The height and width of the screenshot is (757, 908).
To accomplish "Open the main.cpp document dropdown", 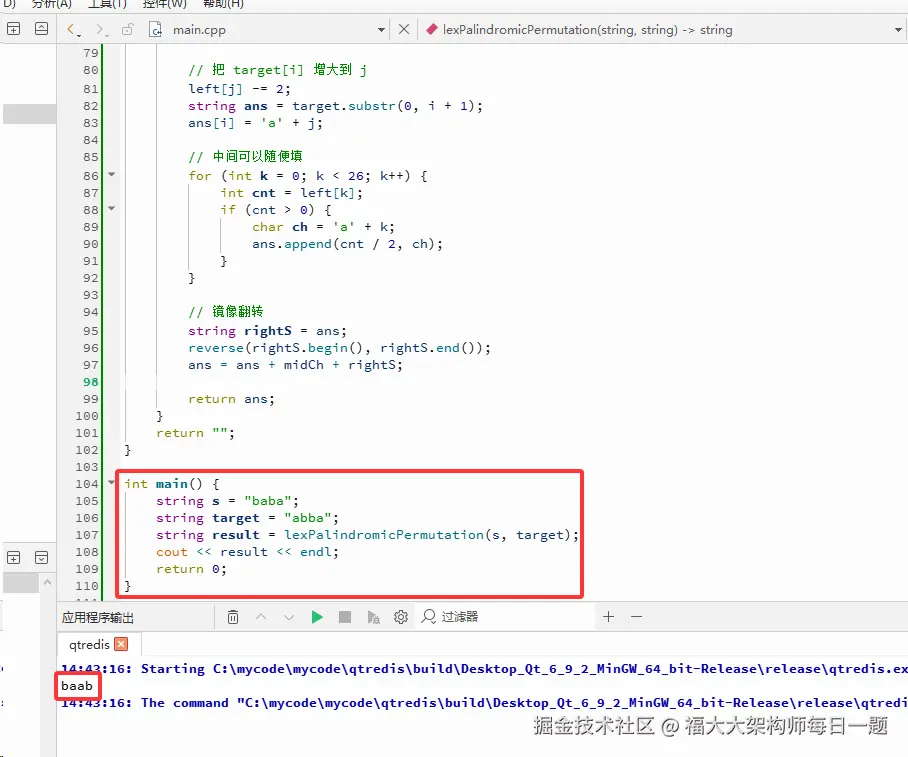I will tap(381, 30).
